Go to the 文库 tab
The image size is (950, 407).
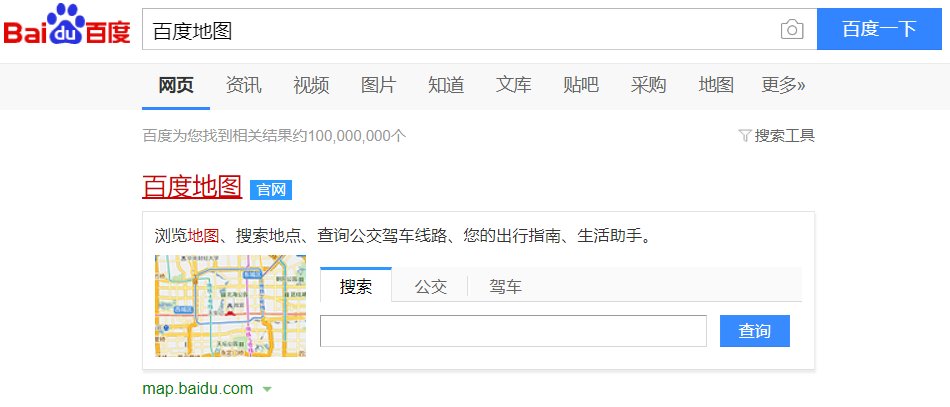513,85
